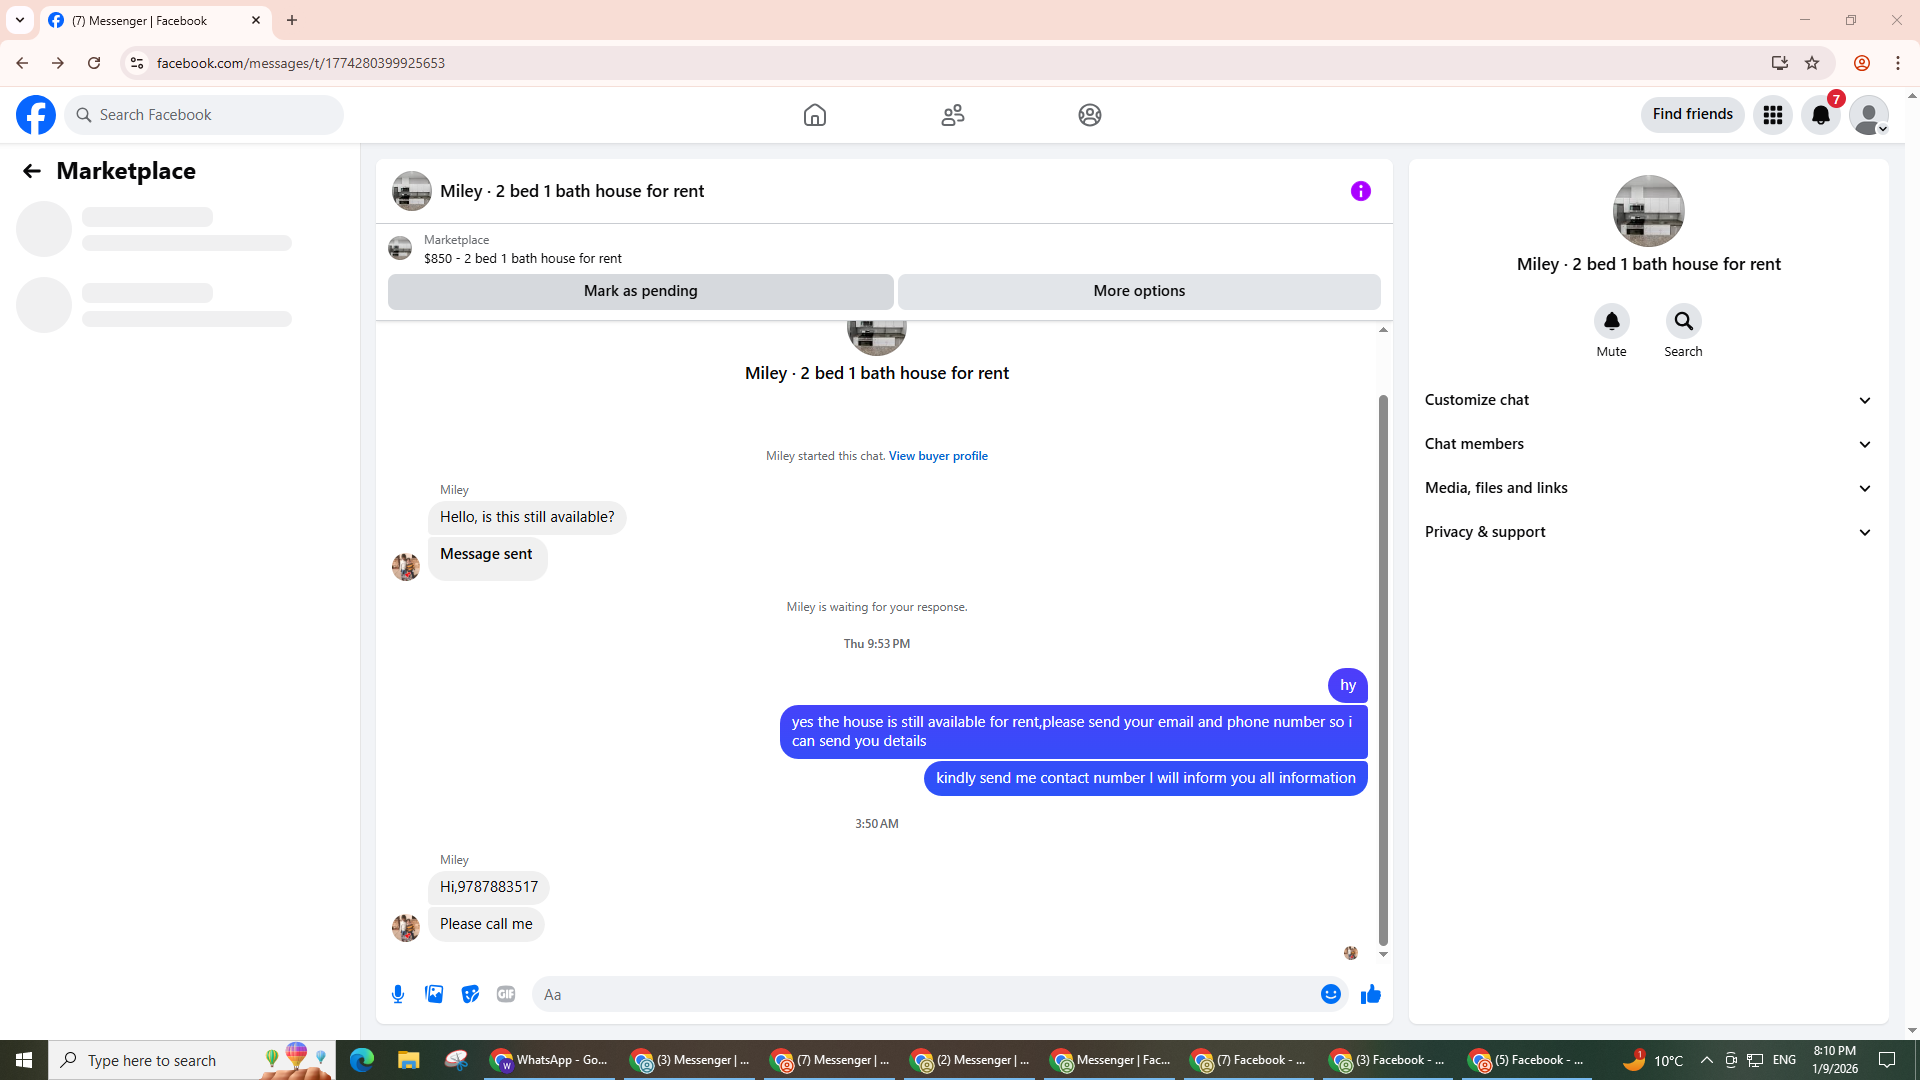The height and width of the screenshot is (1080, 1920).
Task: Open the Facebook menu grid icon
Action: (x=1772, y=115)
